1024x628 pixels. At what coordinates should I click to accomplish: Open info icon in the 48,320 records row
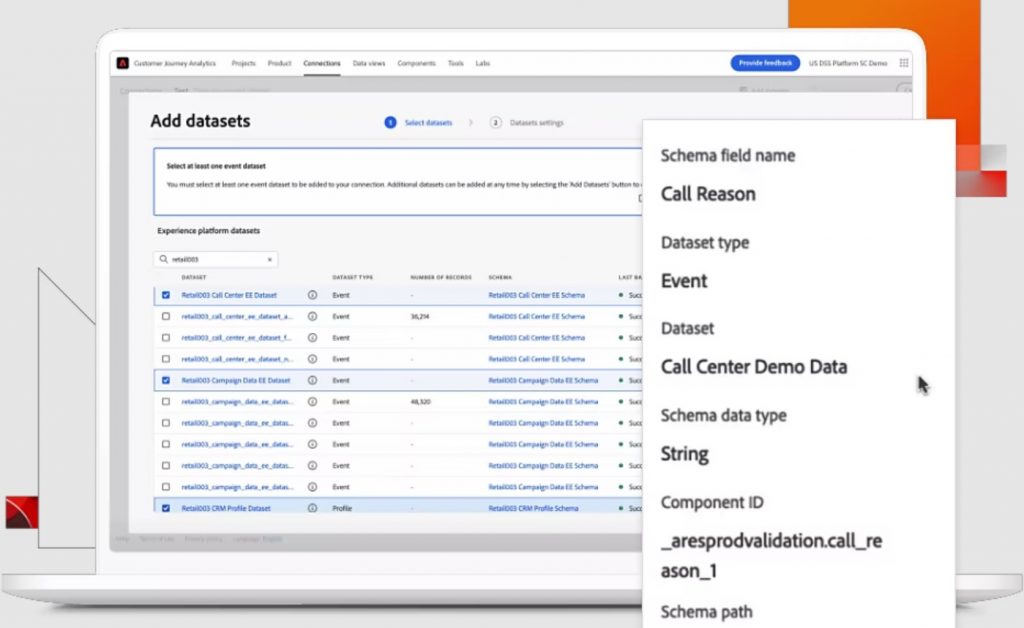[312, 402]
